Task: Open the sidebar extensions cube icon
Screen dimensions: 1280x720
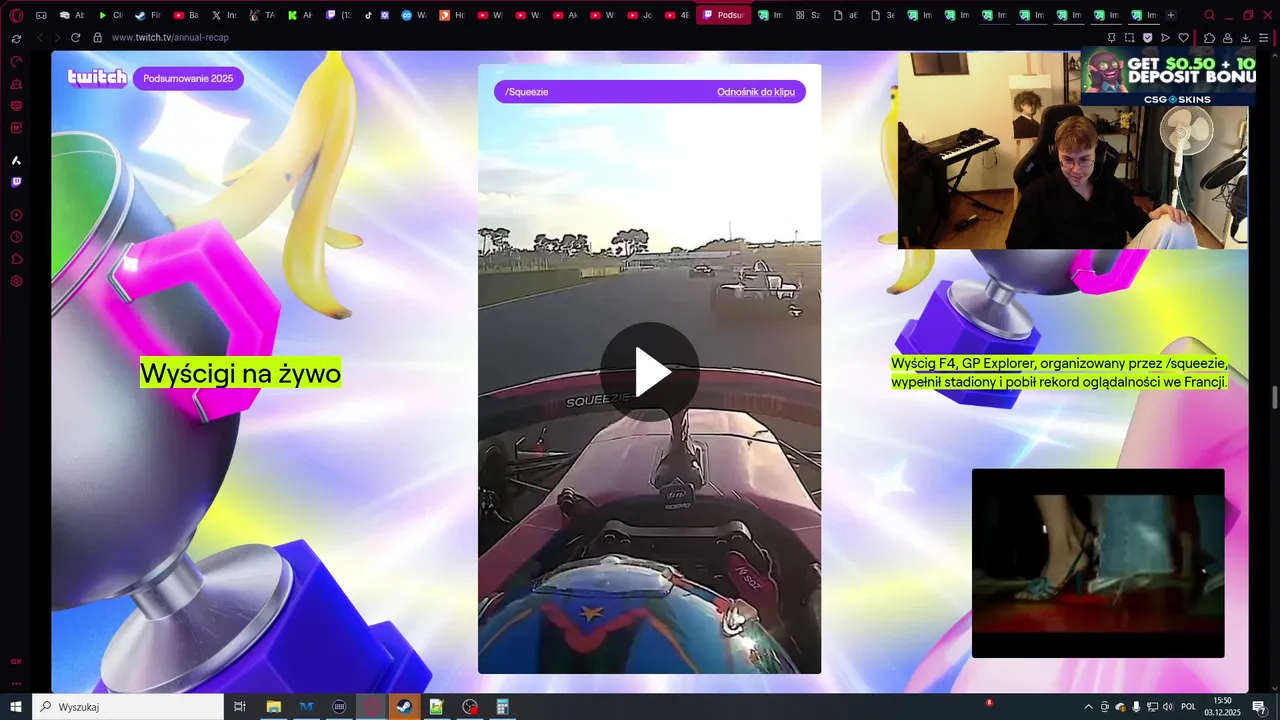Action: coord(16,259)
